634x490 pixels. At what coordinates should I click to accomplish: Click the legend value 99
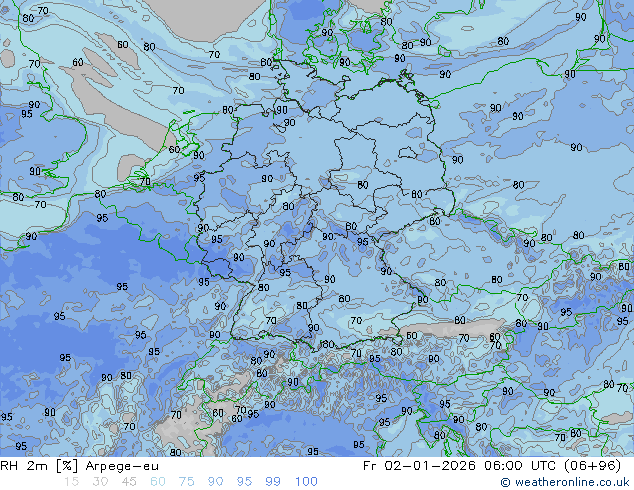pos(273,482)
